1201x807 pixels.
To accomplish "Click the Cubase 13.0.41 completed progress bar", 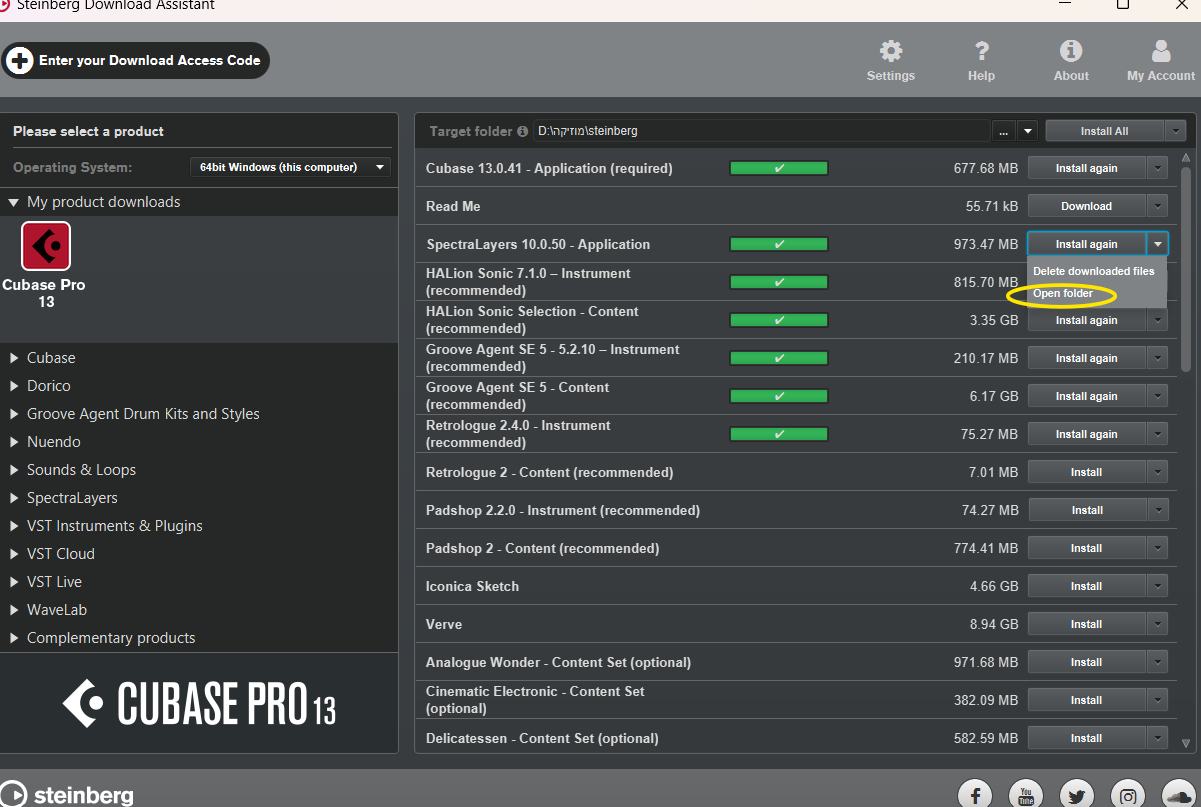I will click(x=779, y=168).
